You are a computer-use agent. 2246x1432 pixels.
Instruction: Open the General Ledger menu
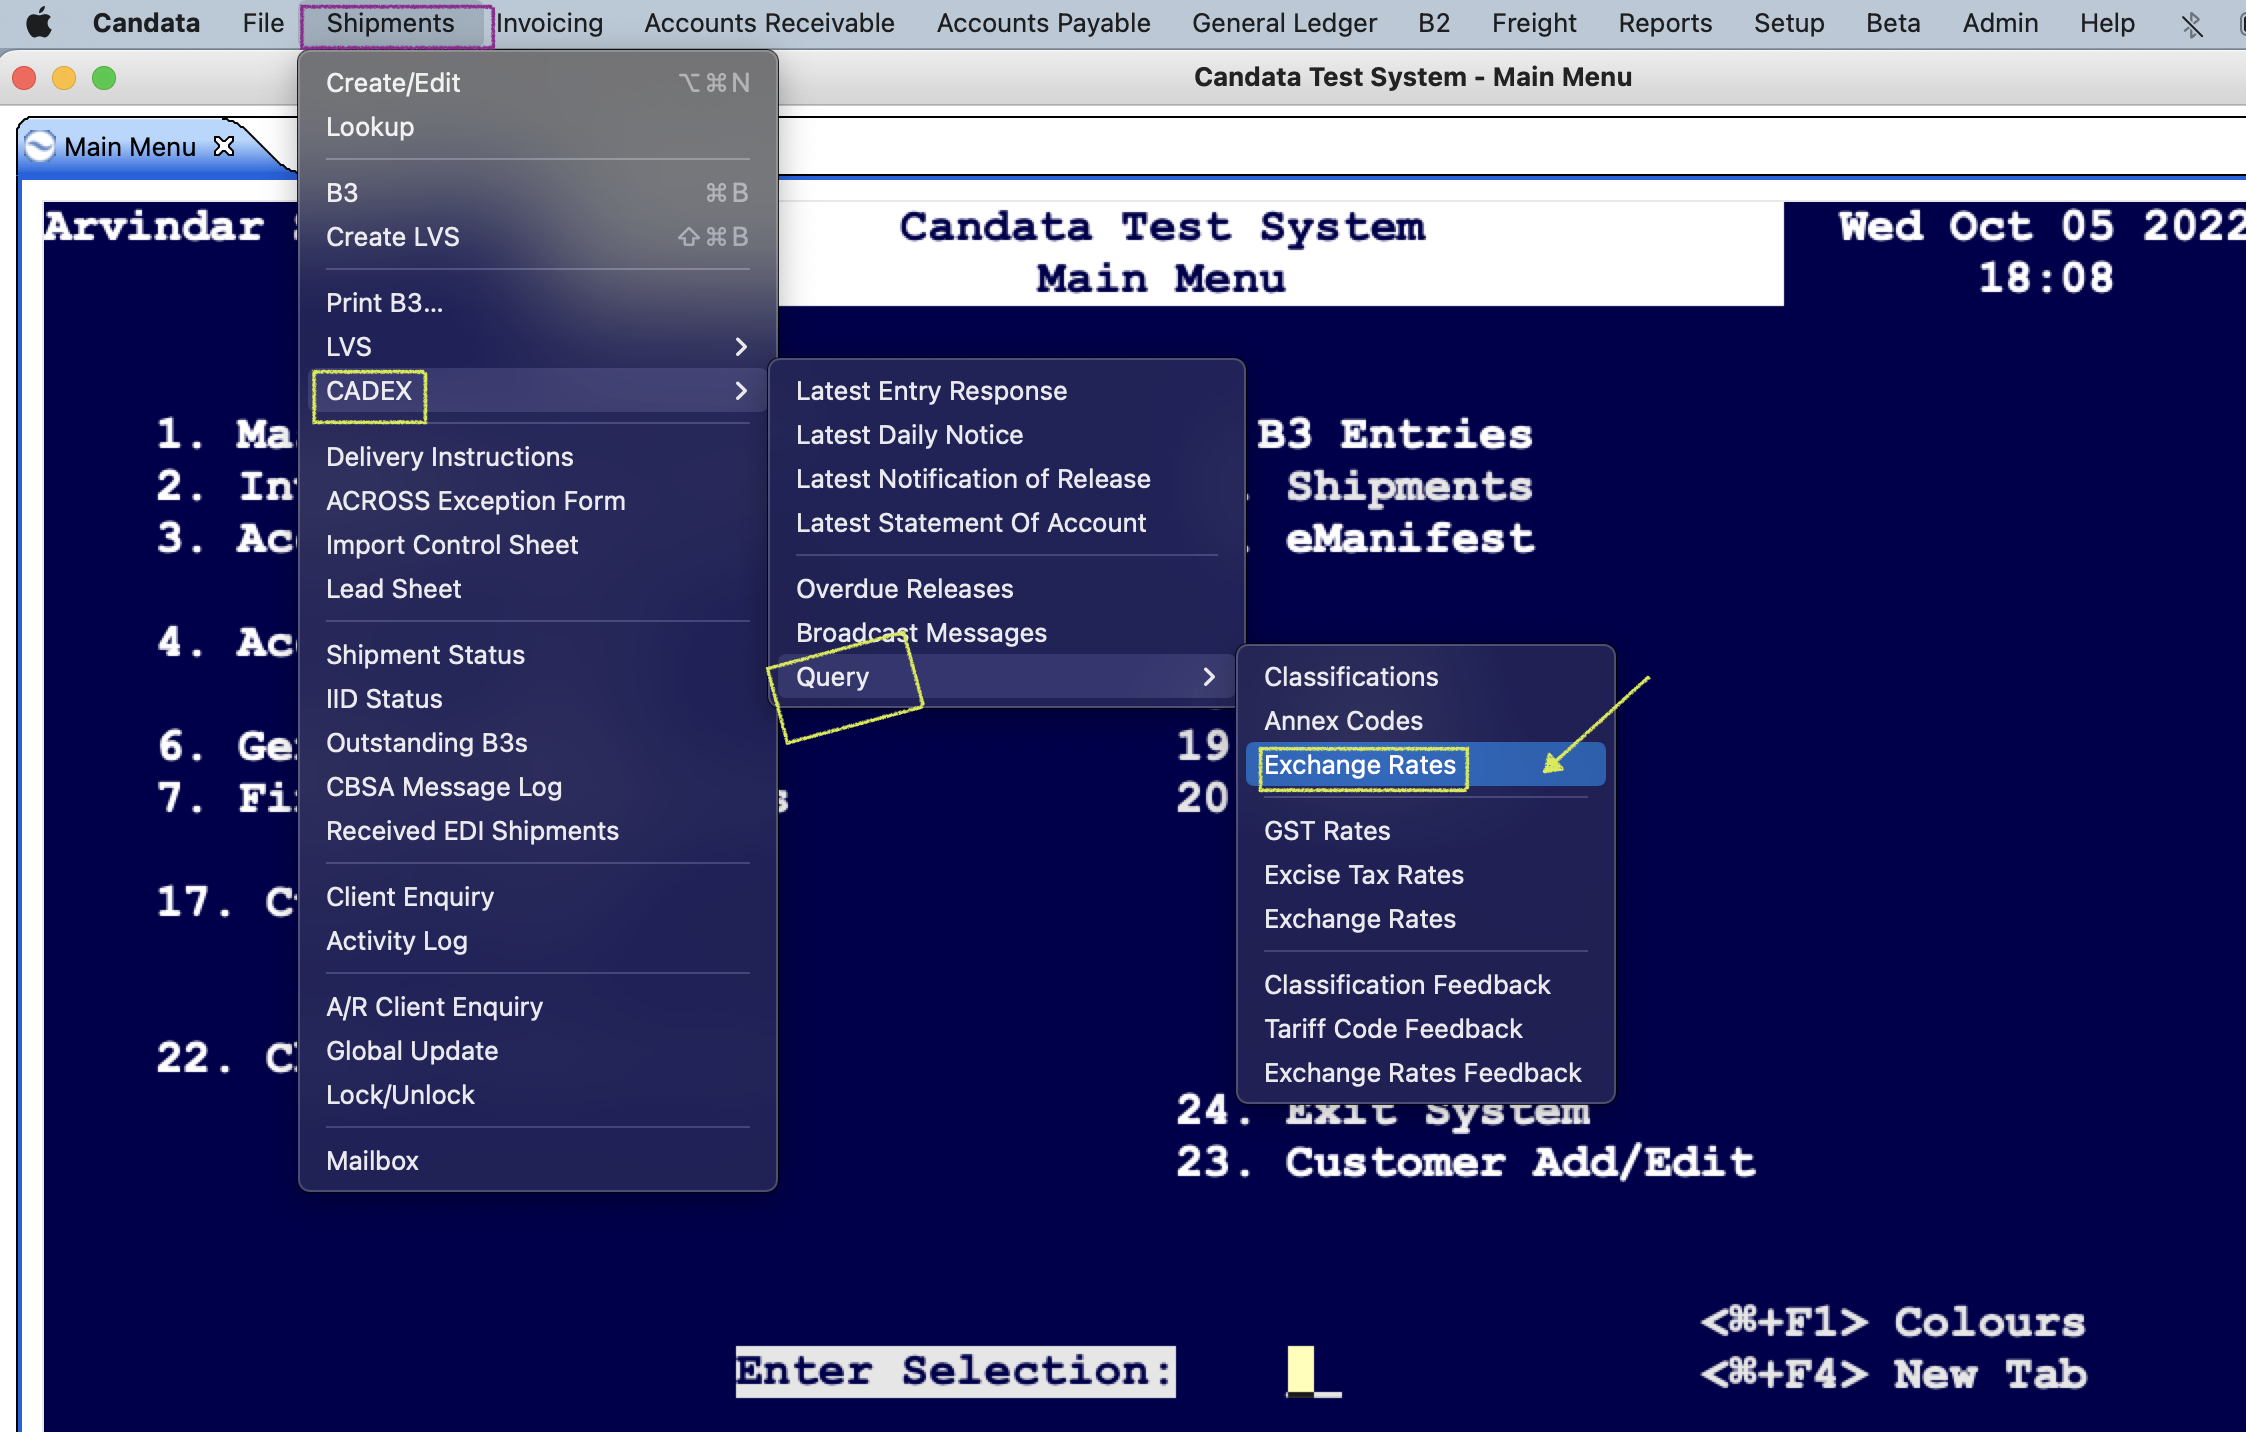click(x=1284, y=23)
